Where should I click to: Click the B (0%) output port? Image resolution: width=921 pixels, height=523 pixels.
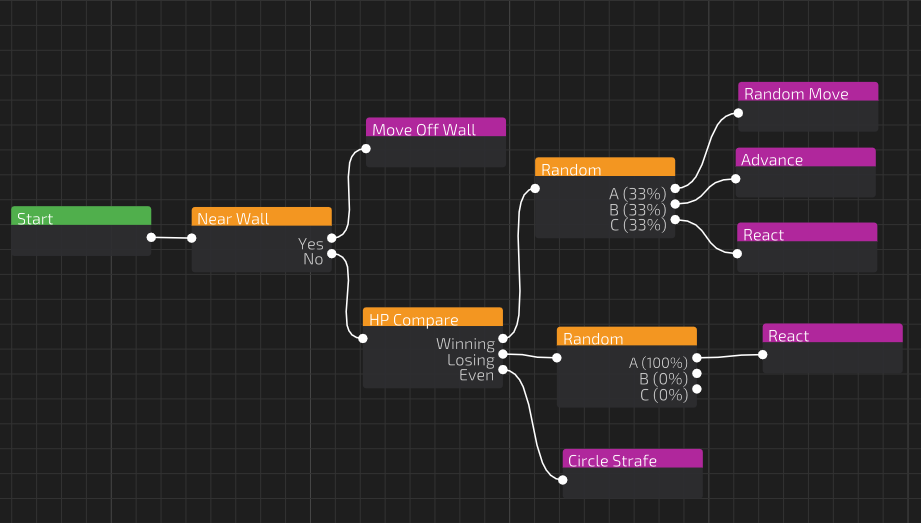pos(697,373)
